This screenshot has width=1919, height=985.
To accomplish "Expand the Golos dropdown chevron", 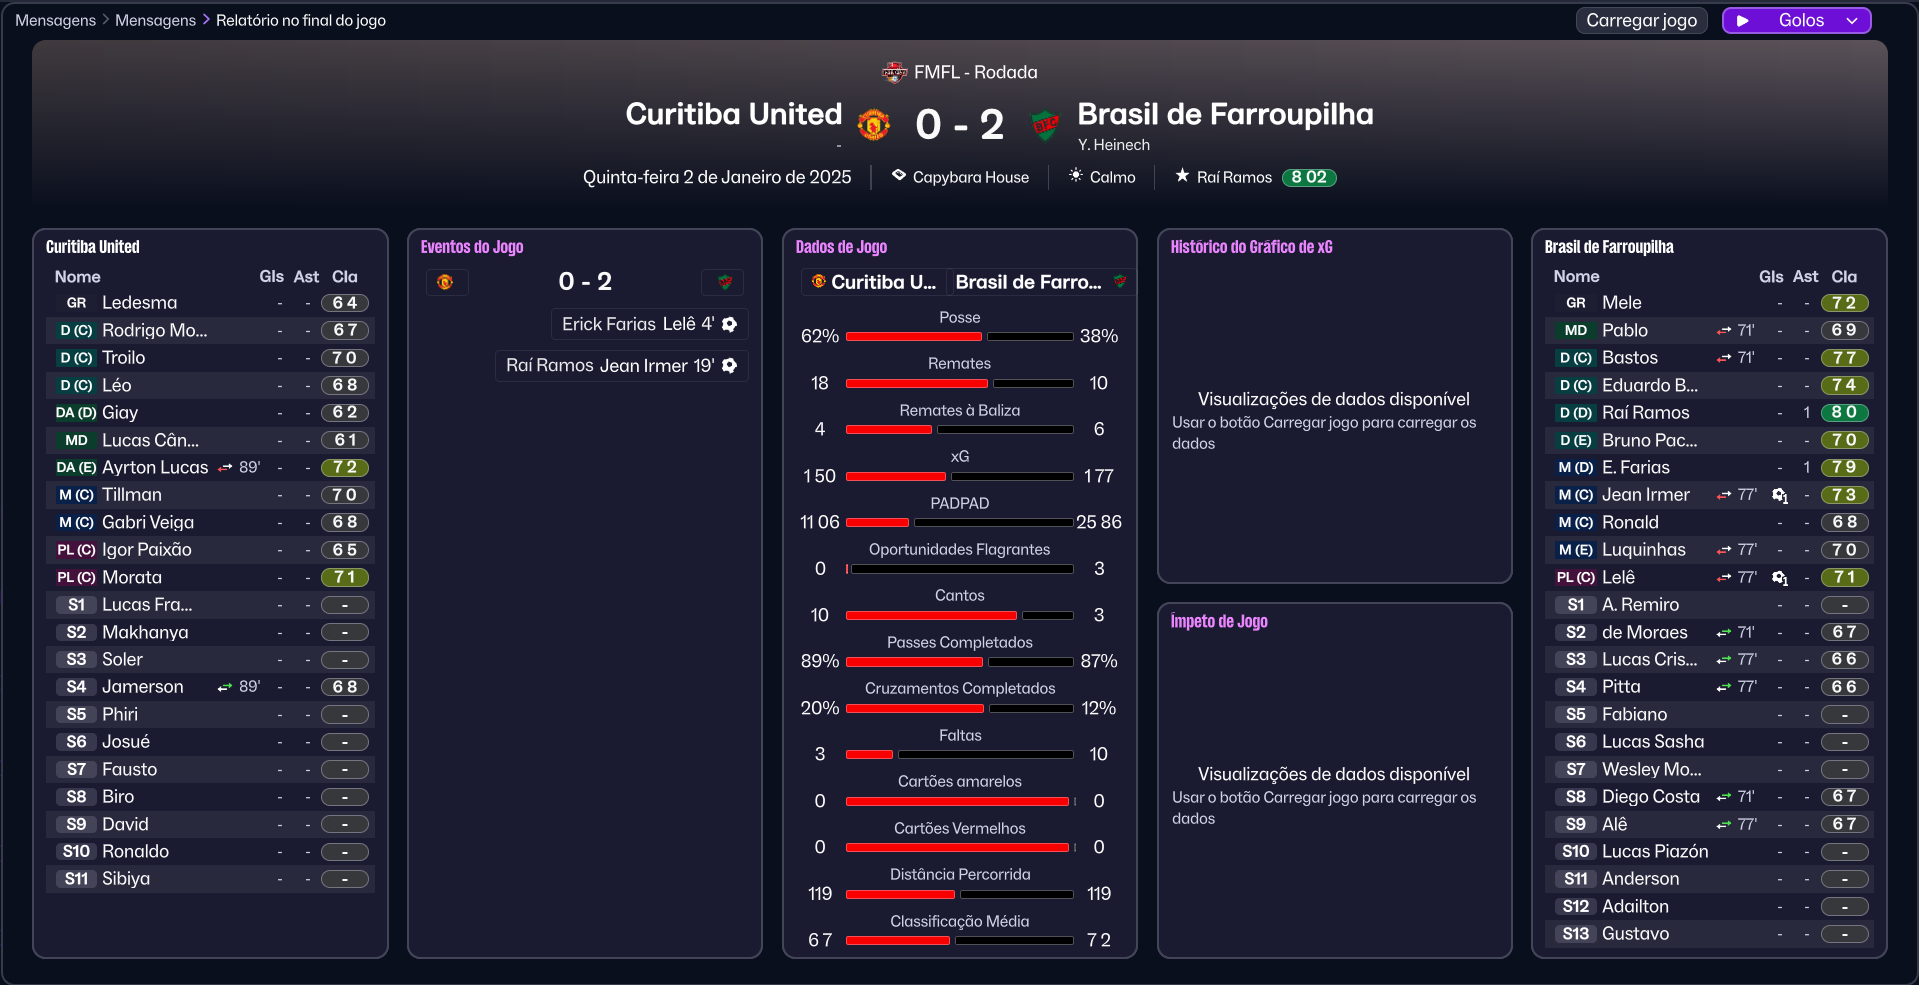I will click(1852, 21).
